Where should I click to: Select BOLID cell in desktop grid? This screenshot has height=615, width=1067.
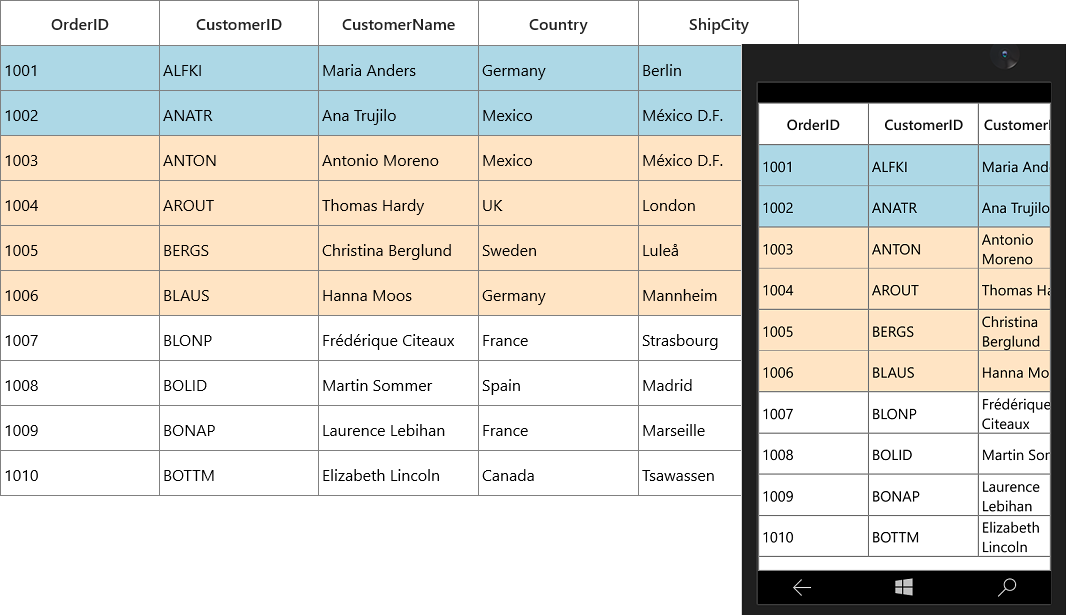coord(239,383)
